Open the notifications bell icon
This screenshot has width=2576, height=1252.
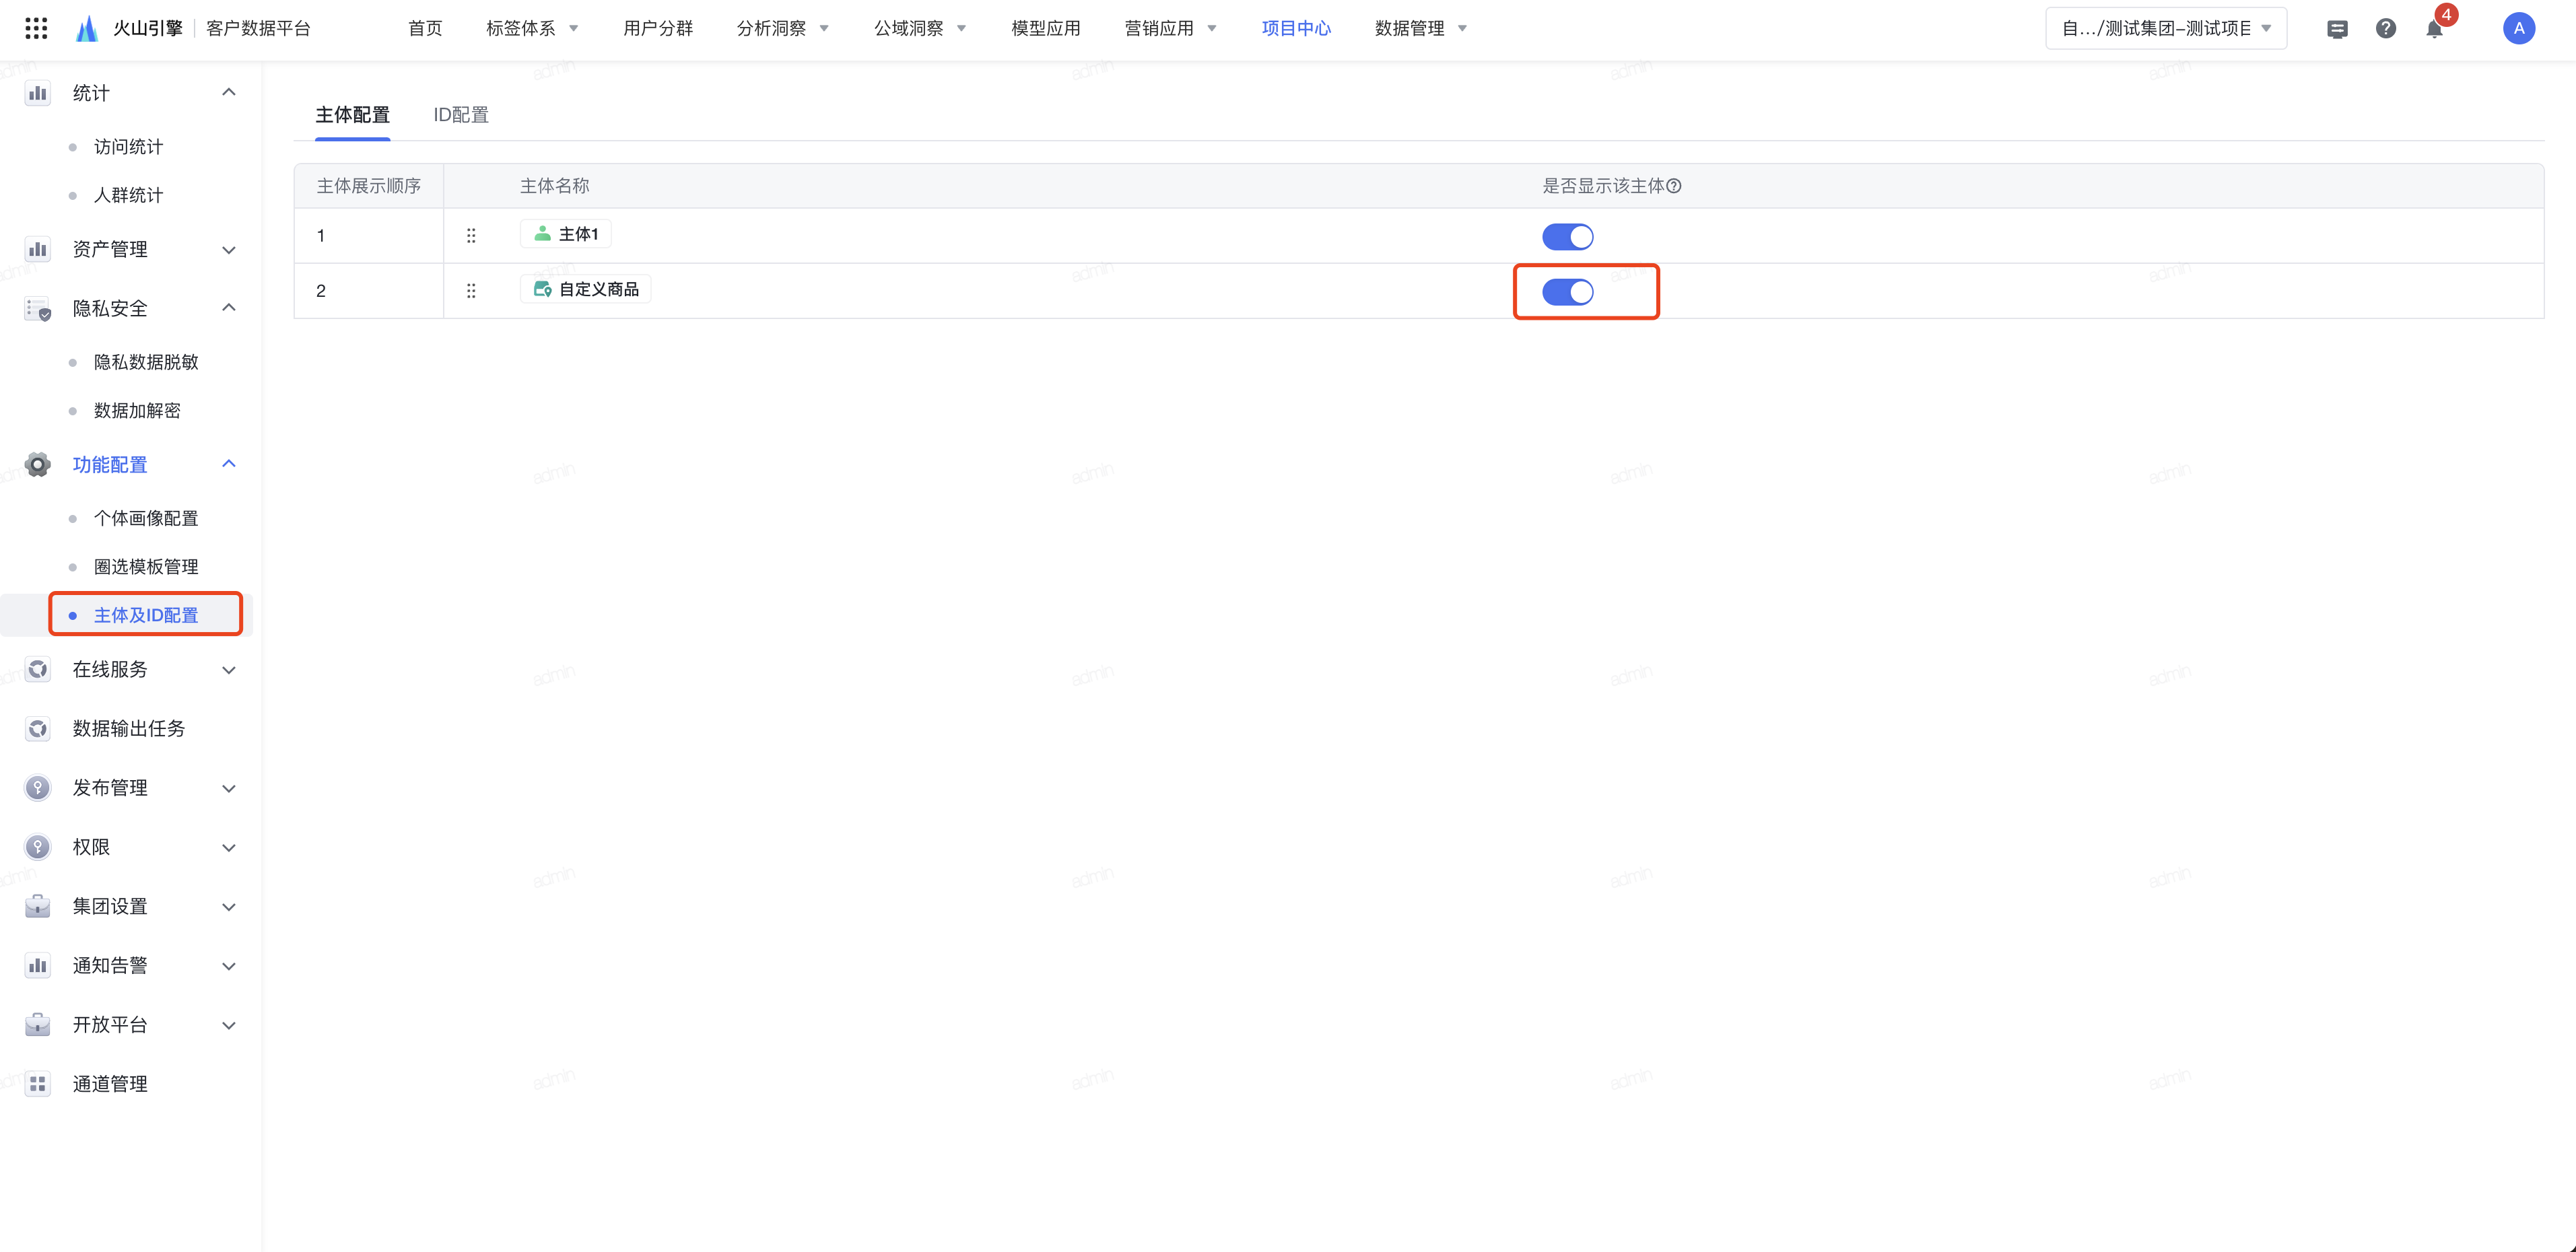click(x=2434, y=29)
